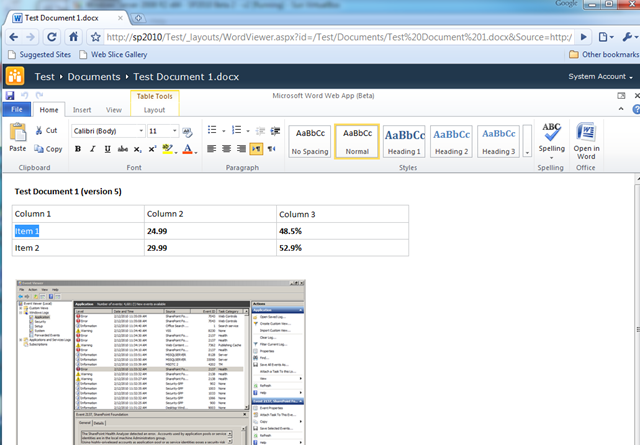Increase paragraph indent
The image size is (640, 445).
click(276, 131)
